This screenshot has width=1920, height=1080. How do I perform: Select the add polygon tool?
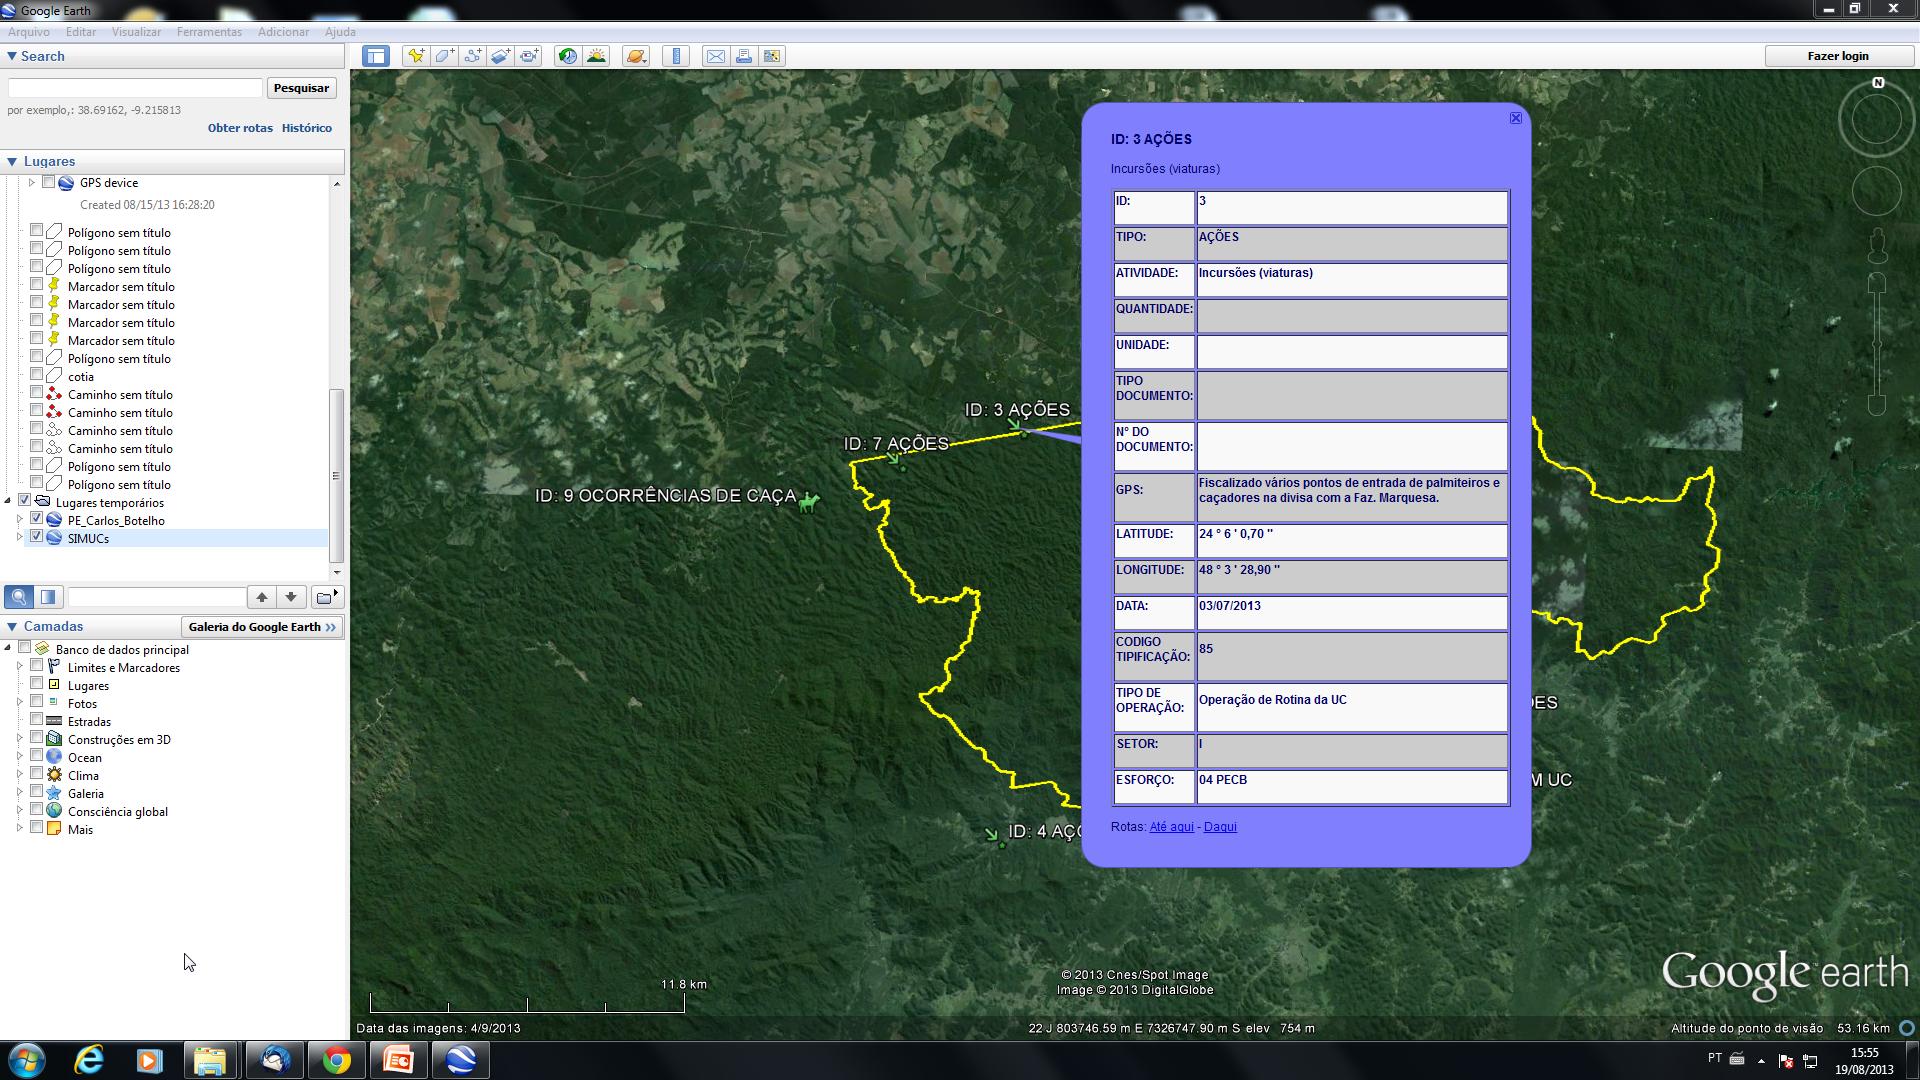(444, 56)
